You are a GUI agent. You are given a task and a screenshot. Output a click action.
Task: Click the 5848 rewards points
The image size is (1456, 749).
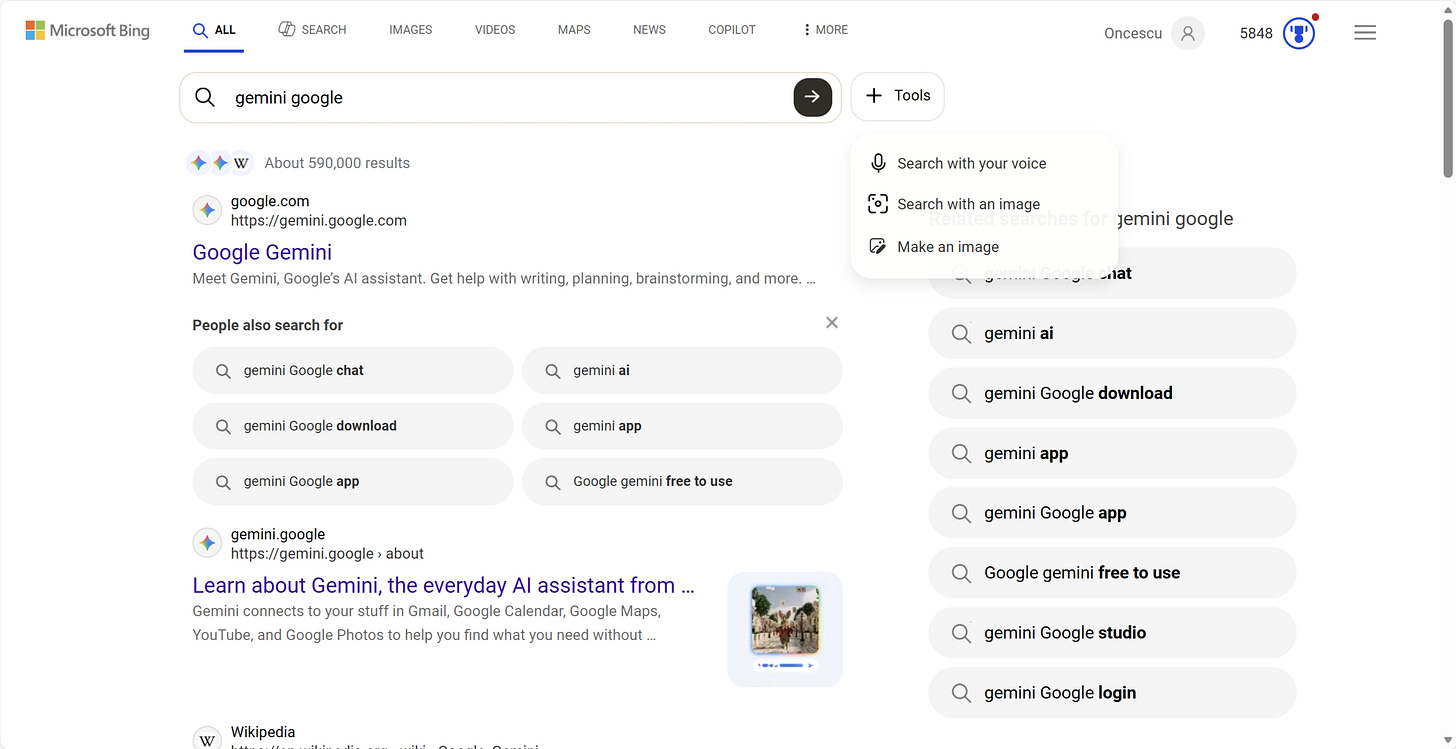point(1256,33)
